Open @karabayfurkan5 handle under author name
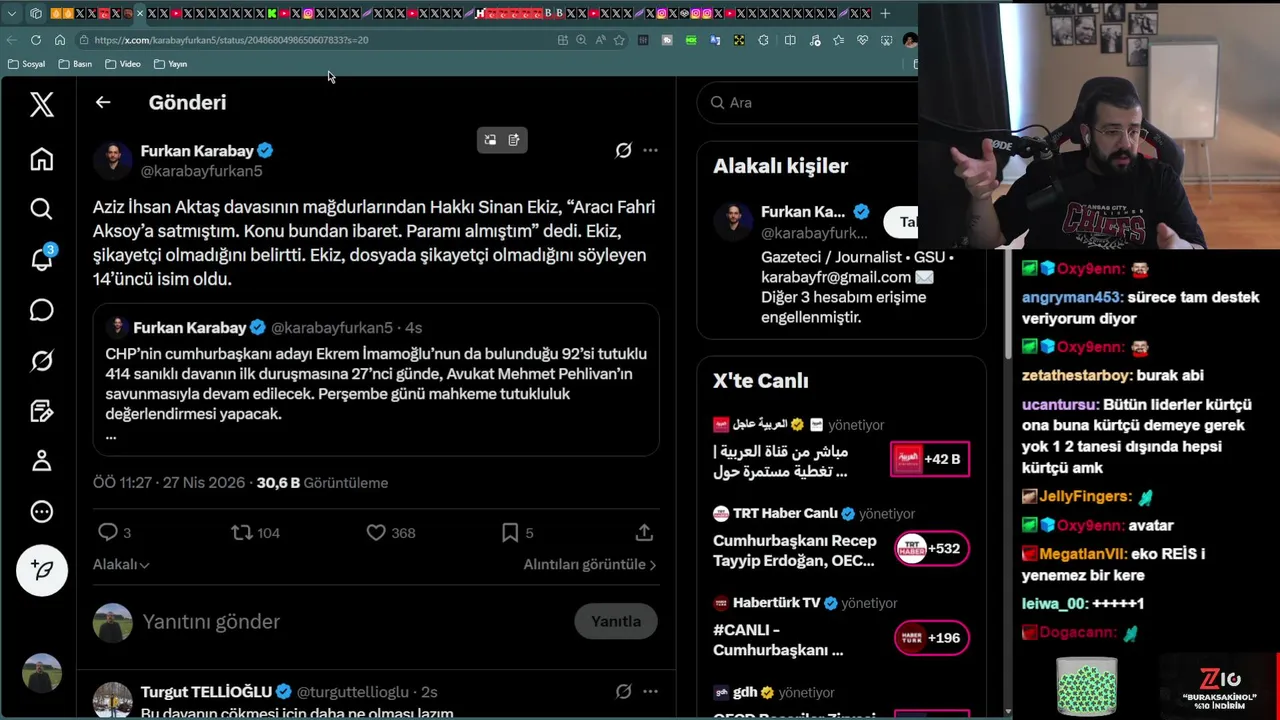The width and height of the screenshot is (1280, 720). click(201, 171)
